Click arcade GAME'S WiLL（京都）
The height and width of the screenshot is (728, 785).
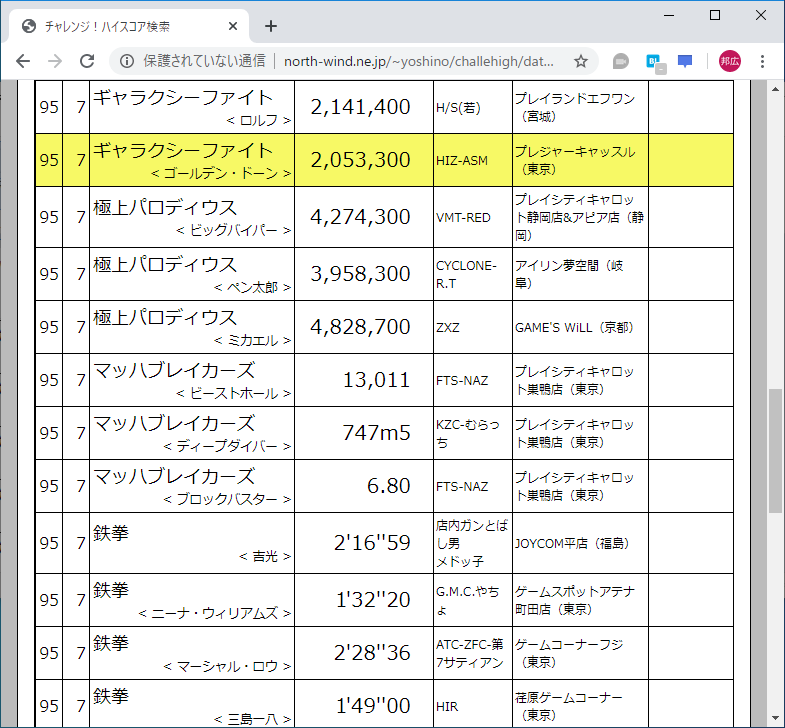tap(574, 327)
